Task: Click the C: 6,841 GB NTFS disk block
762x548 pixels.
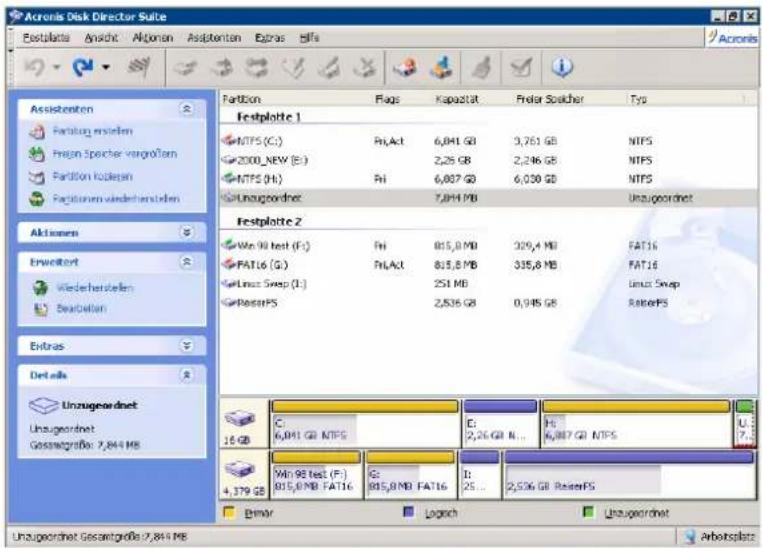Action: 364,423
